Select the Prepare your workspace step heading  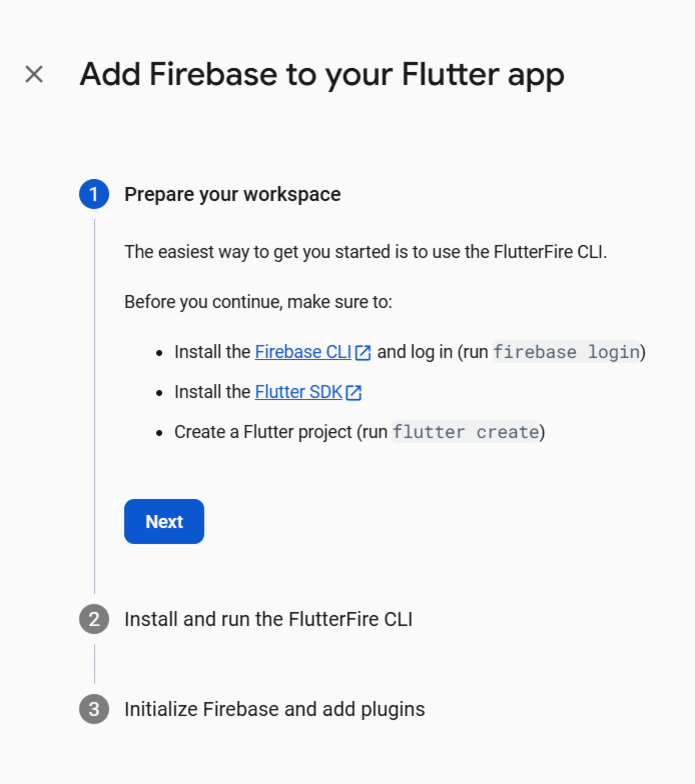coord(232,194)
